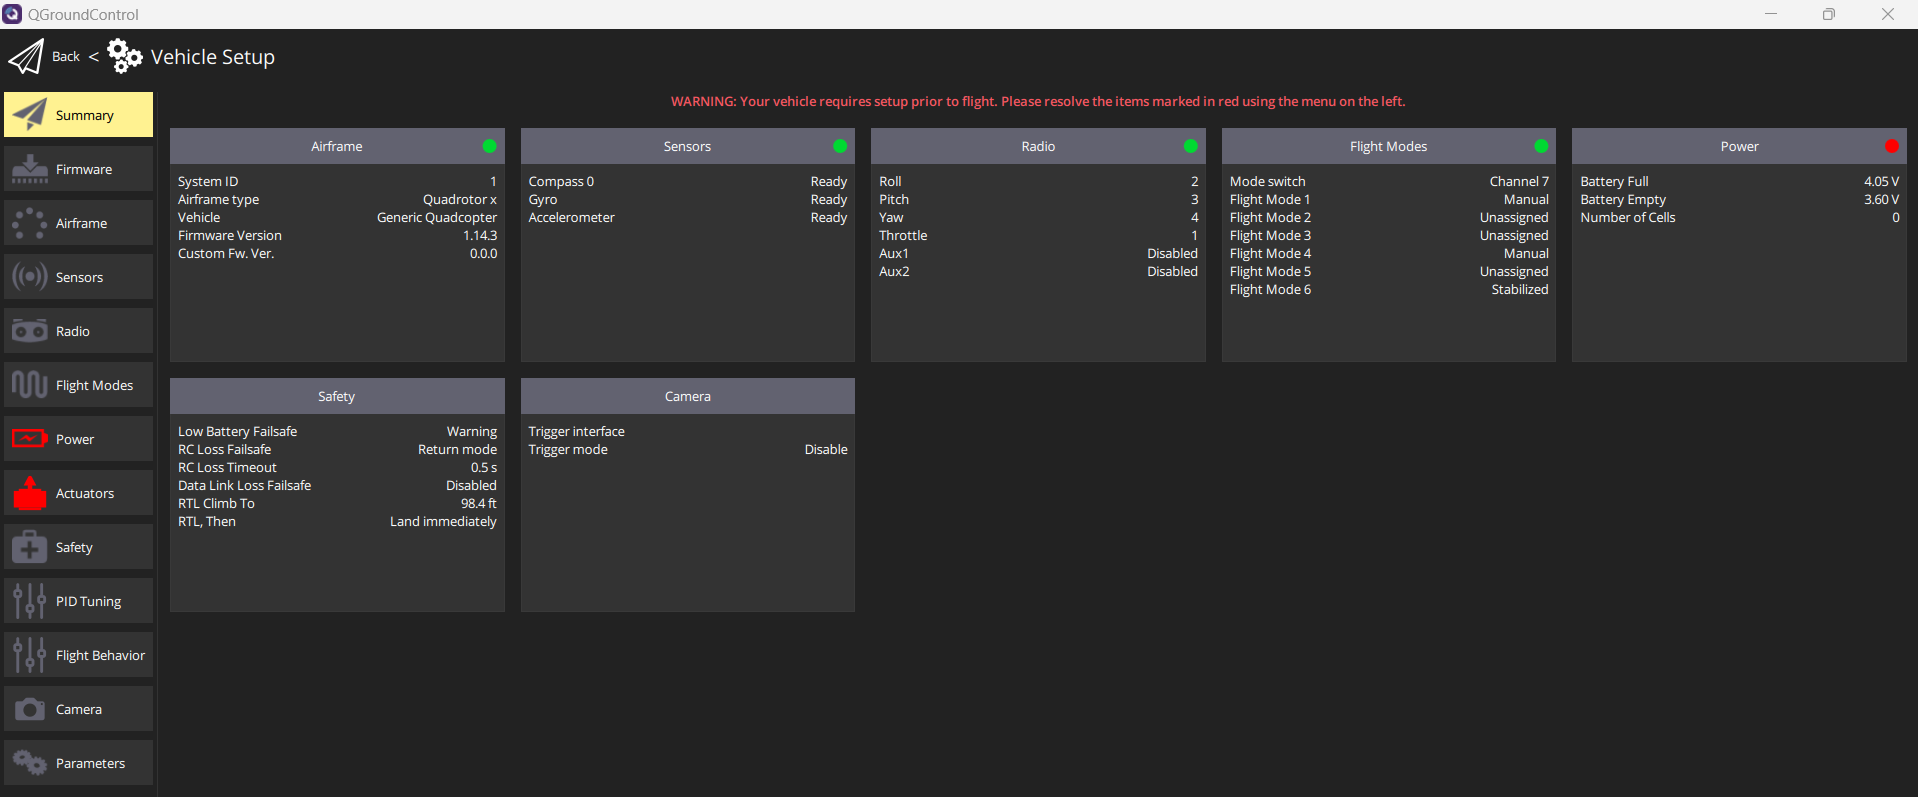Select the Actuators setup page
The width and height of the screenshot is (1918, 797).
coord(79,493)
